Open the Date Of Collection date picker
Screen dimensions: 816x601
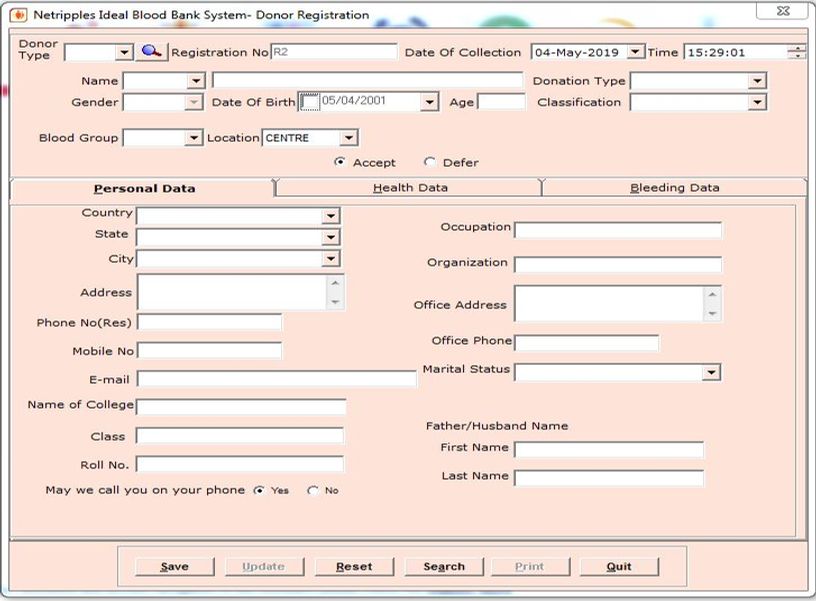[635, 52]
